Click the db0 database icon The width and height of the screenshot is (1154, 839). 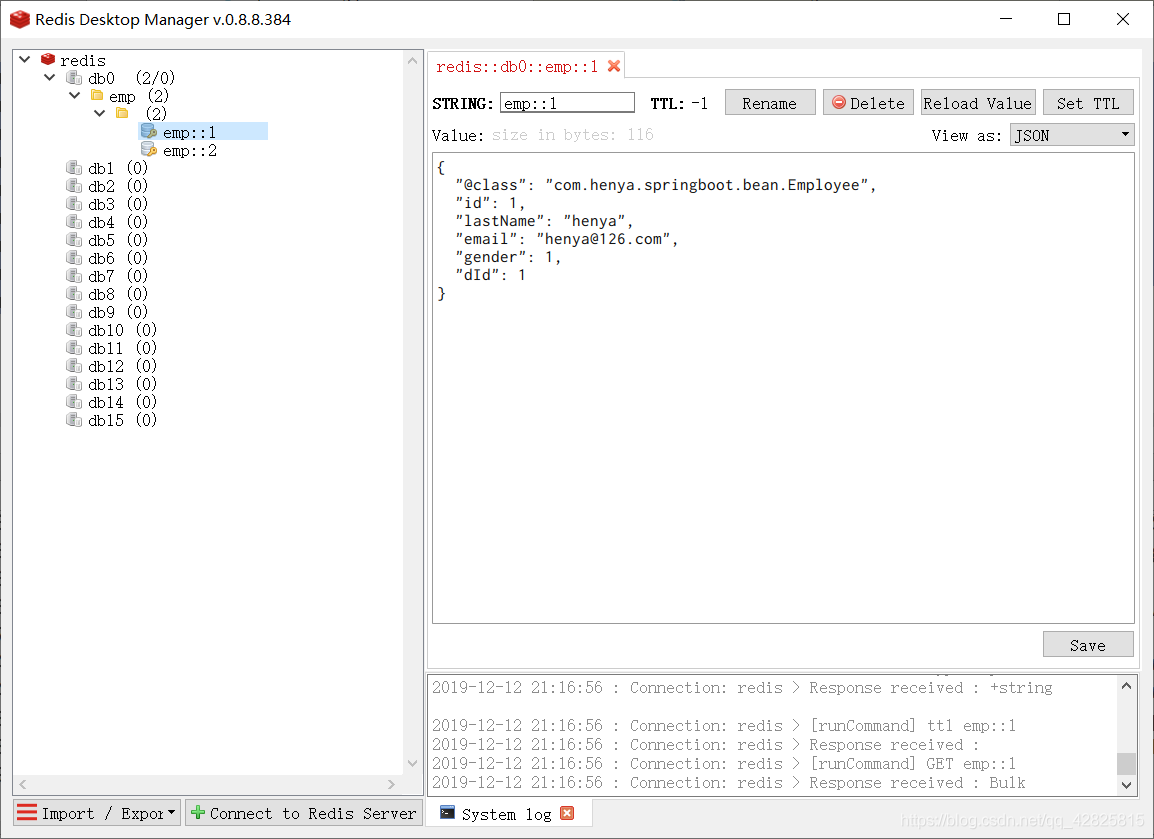(74, 78)
